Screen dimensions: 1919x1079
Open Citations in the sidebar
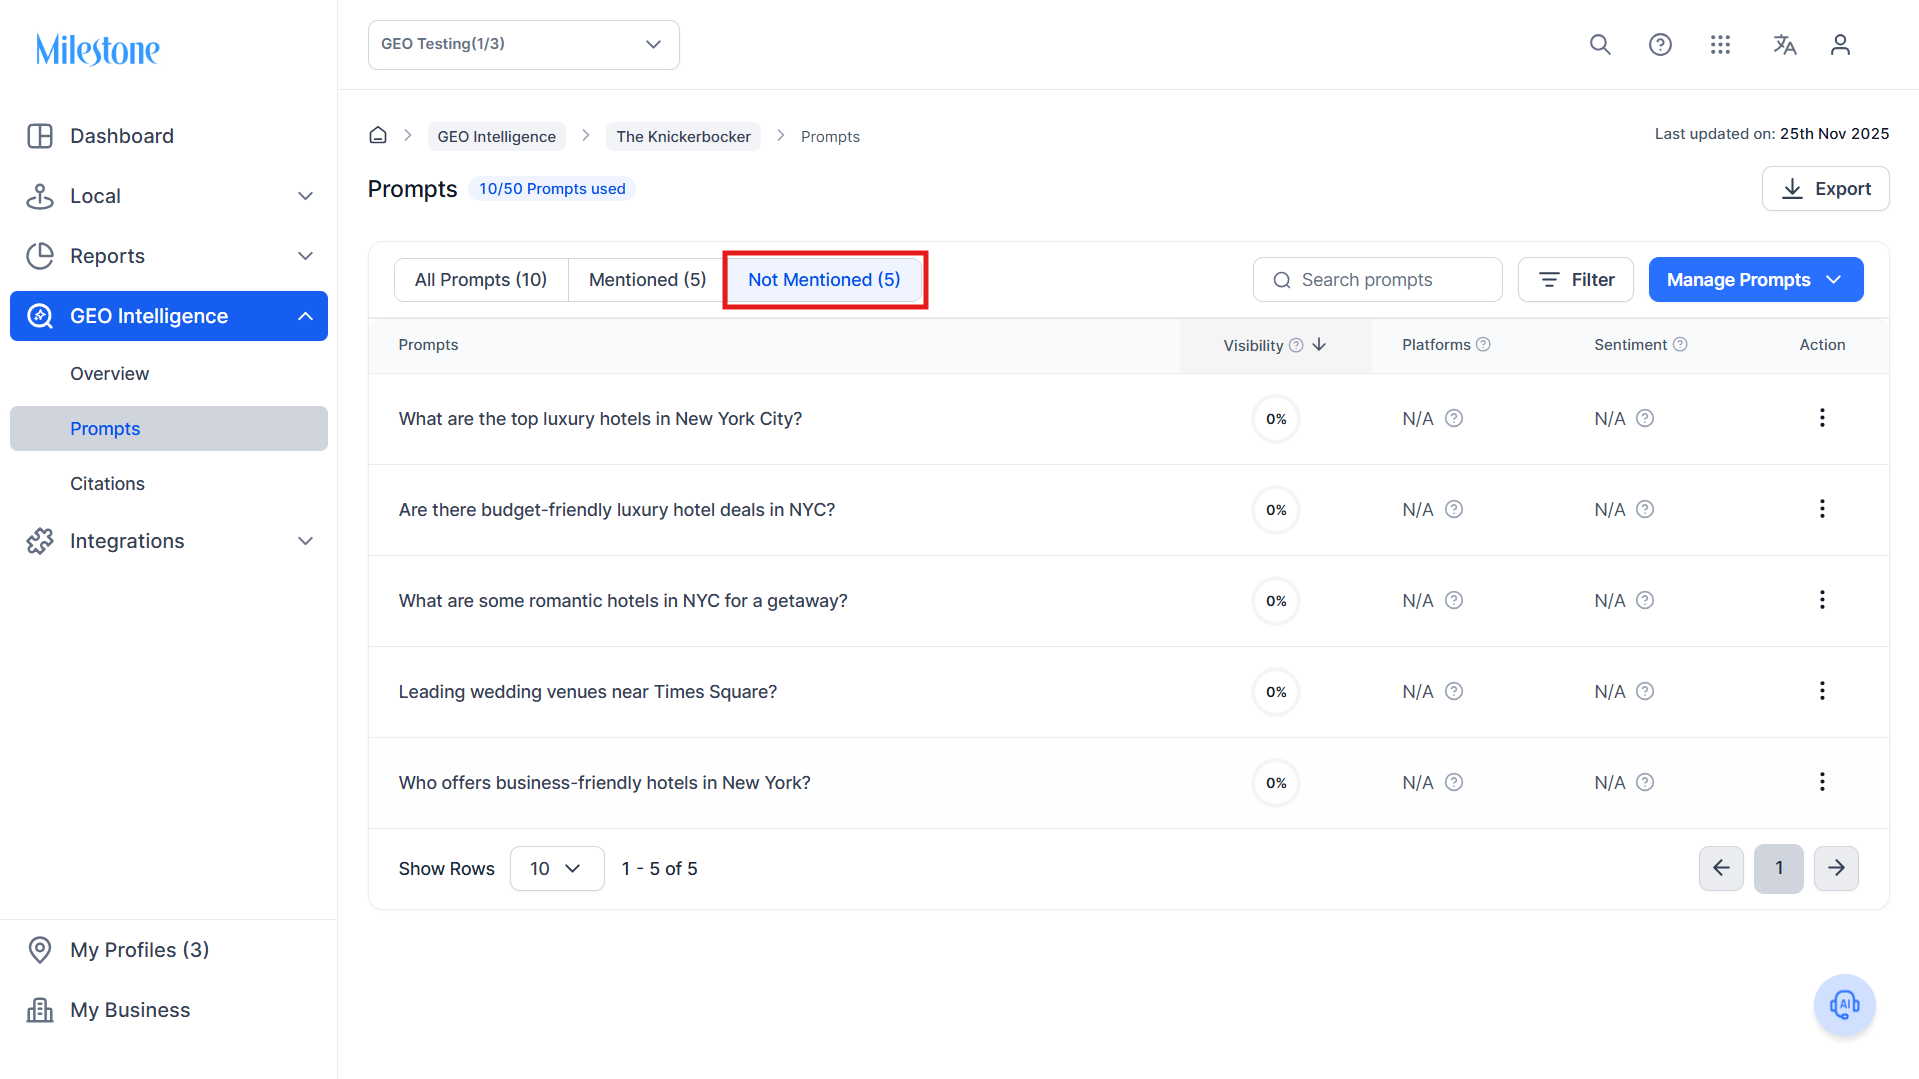(x=169, y=483)
